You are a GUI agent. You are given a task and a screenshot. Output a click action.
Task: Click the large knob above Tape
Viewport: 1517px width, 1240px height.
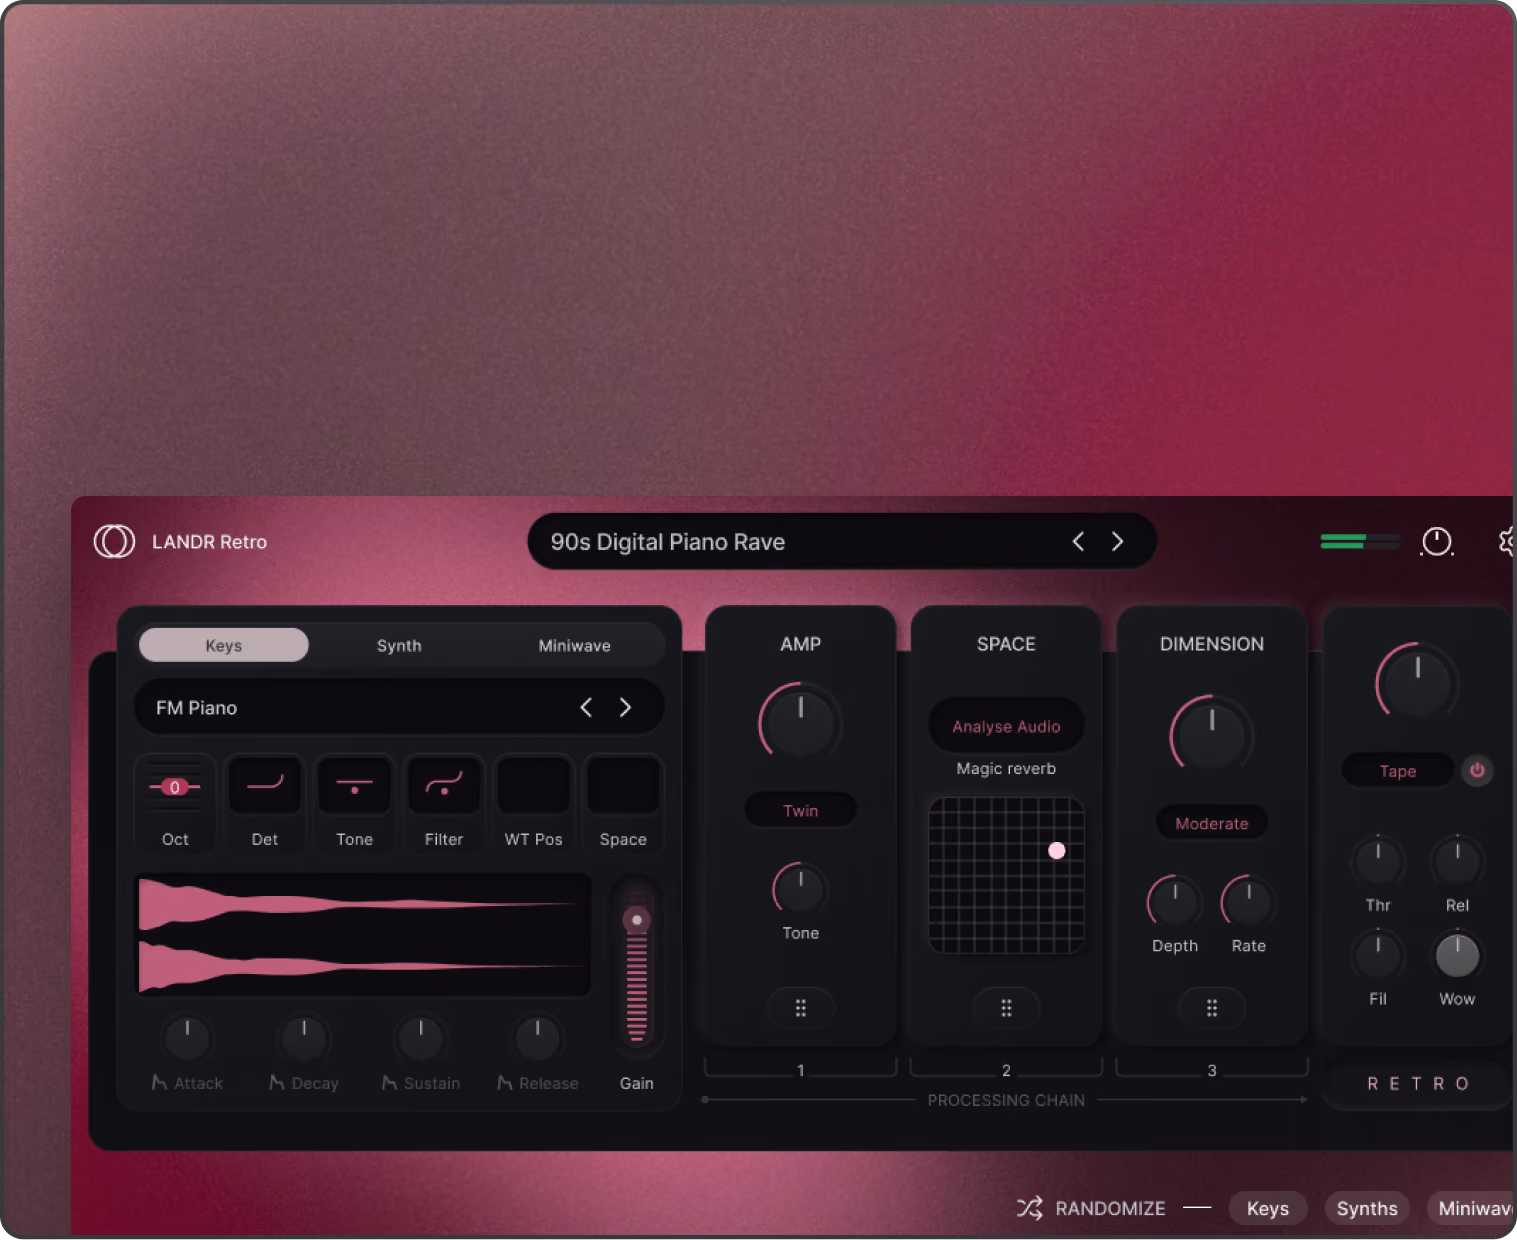[1417, 683]
